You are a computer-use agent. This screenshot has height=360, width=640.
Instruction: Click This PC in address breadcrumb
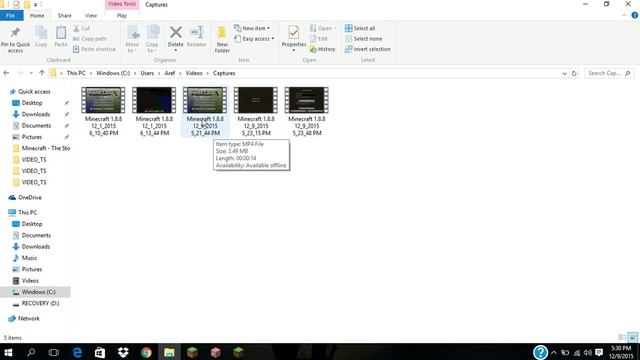tap(76, 73)
